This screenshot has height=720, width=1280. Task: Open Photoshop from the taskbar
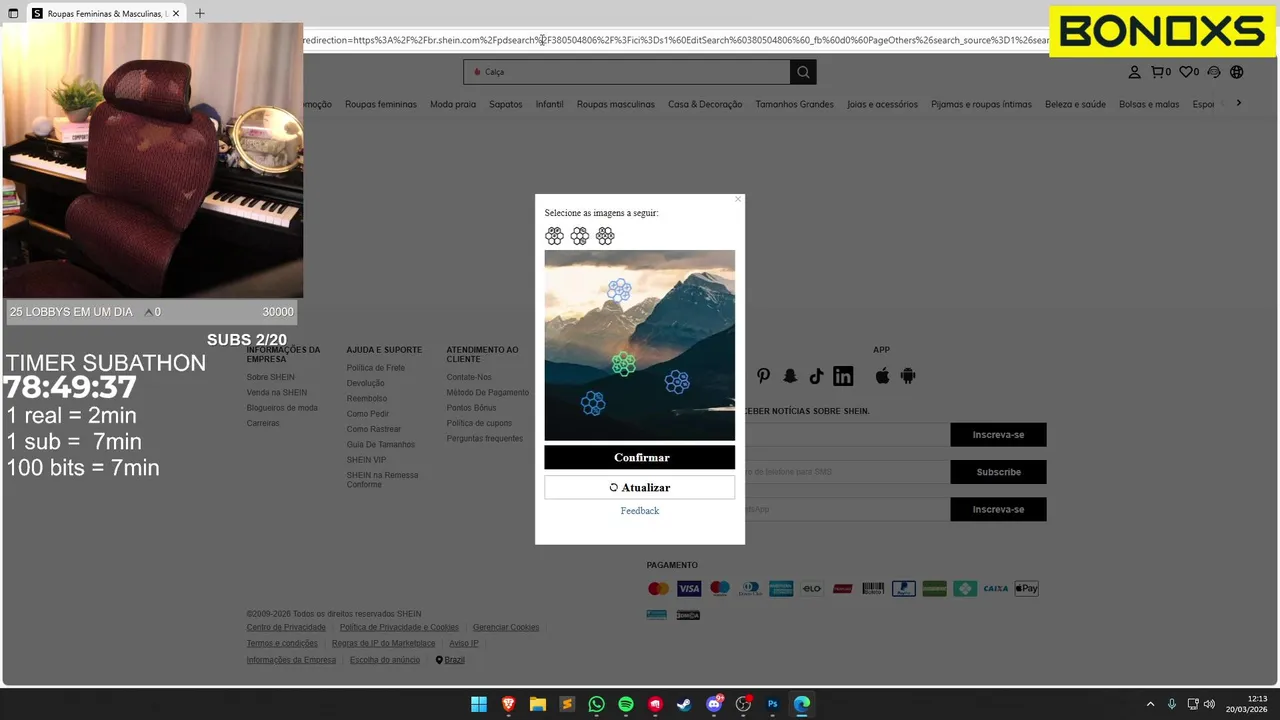coord(772,704)
